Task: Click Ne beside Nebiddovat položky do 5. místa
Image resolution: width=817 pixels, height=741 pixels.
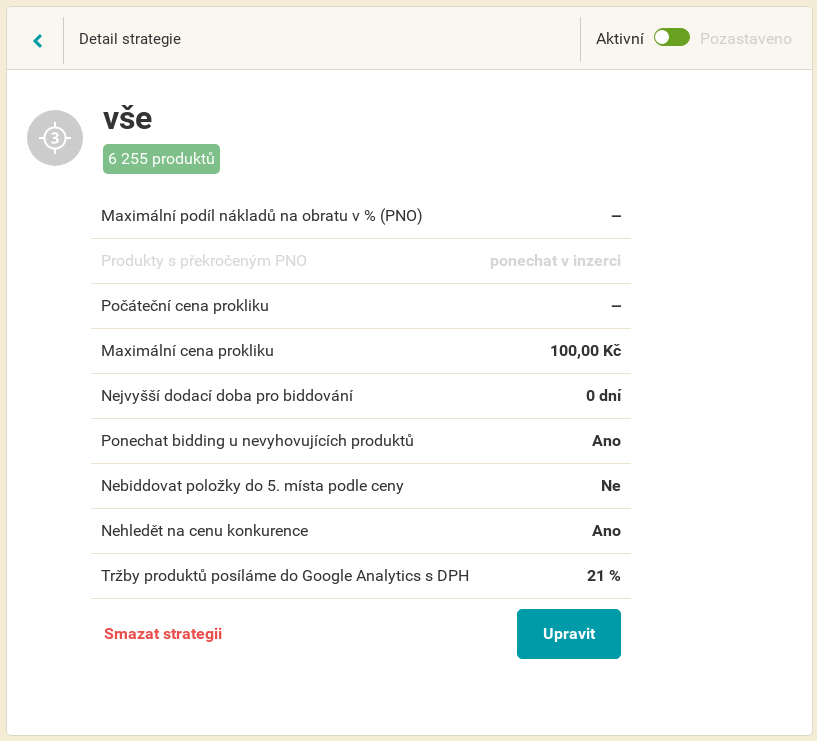Action: point(611,486)
